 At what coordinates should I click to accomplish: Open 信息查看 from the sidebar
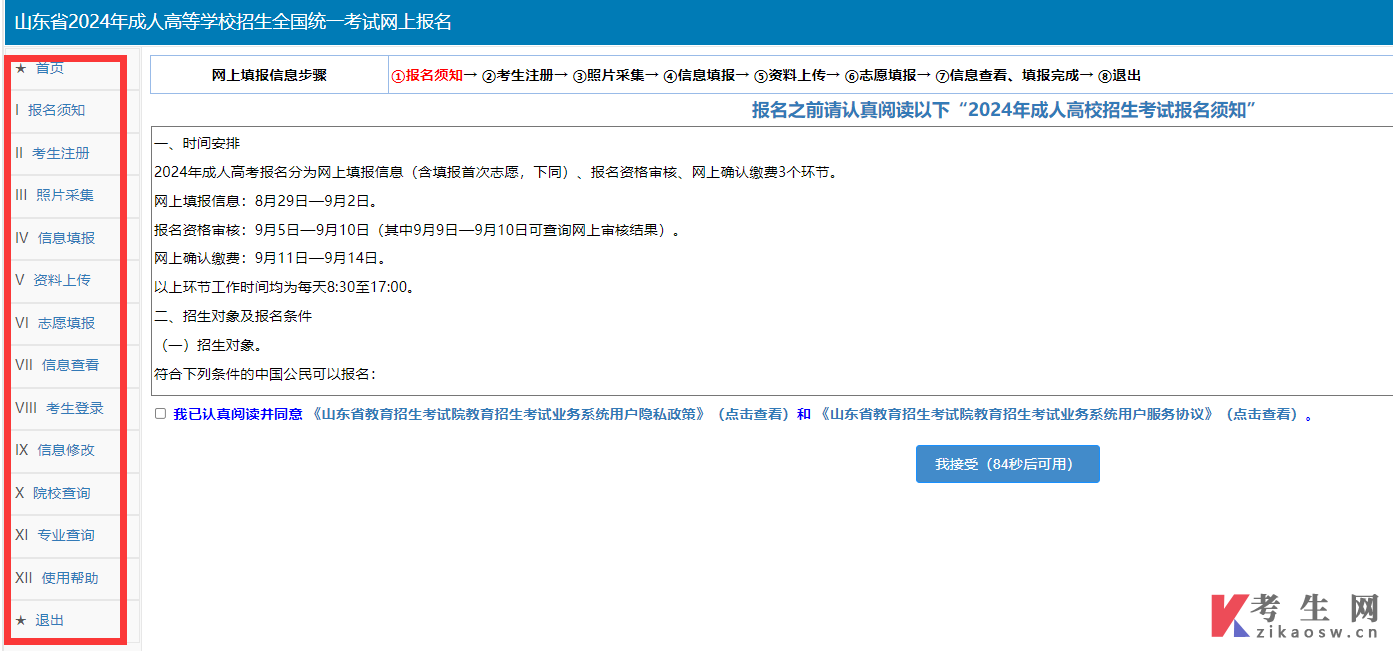pos(70,365)
